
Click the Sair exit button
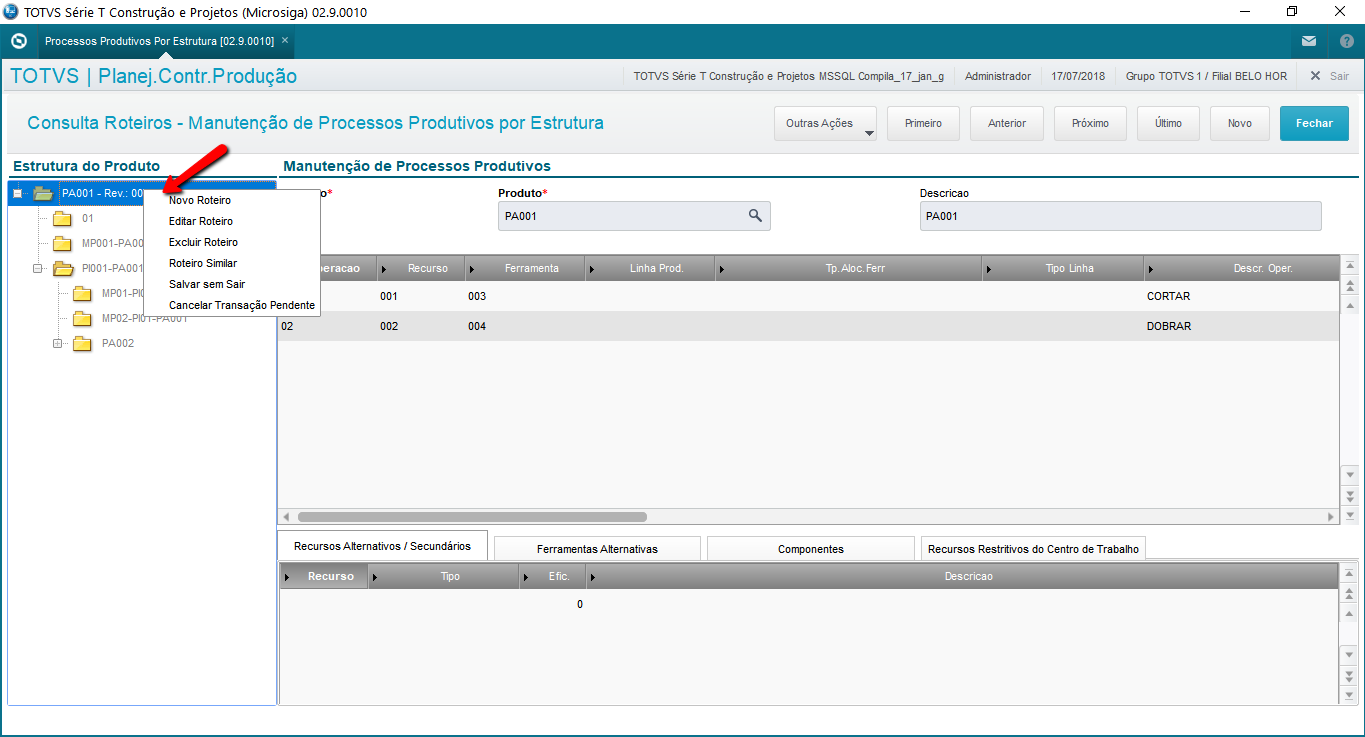pyautogui.click(x=1330, y=76)
